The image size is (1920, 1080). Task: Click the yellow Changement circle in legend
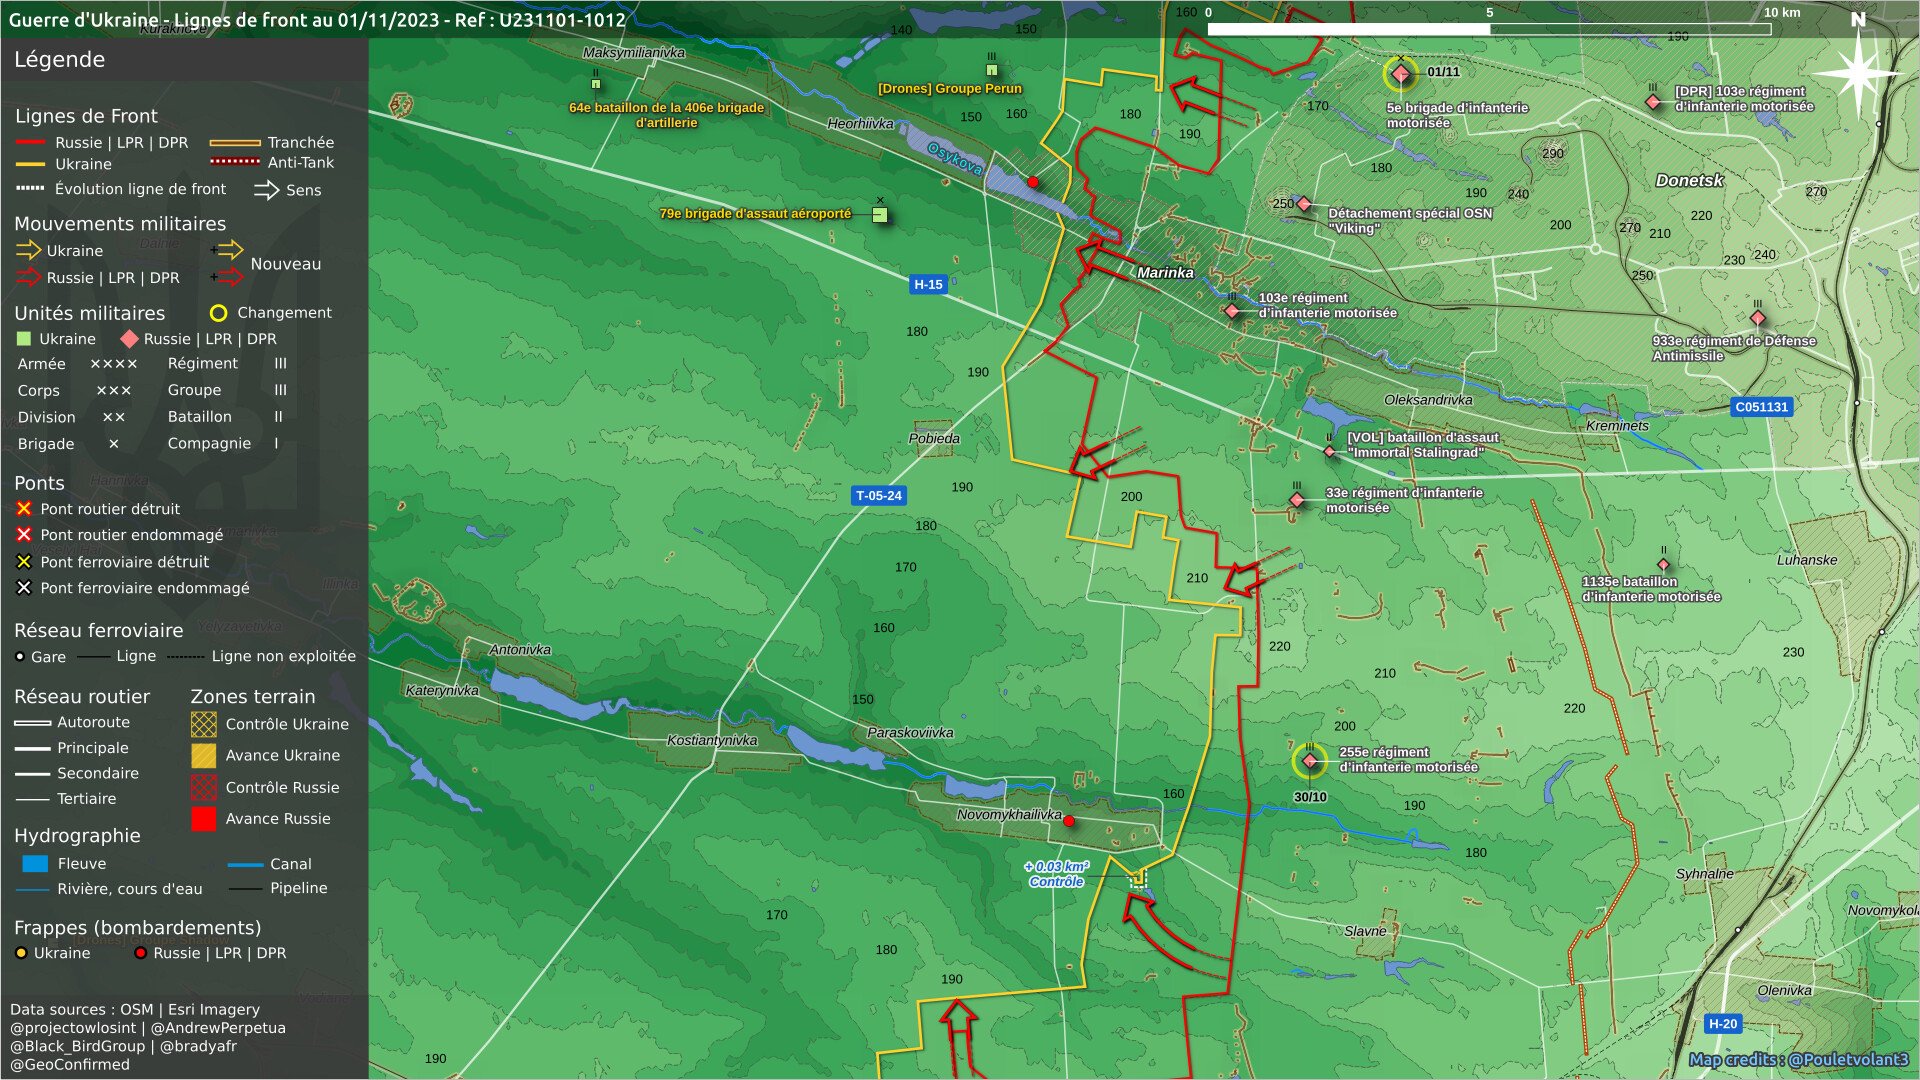tap(218, 313)
